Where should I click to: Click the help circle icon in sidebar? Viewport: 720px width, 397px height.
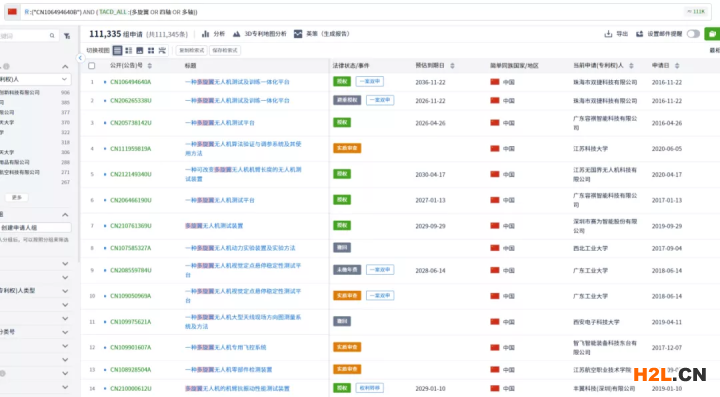click(x=6, y=67)
